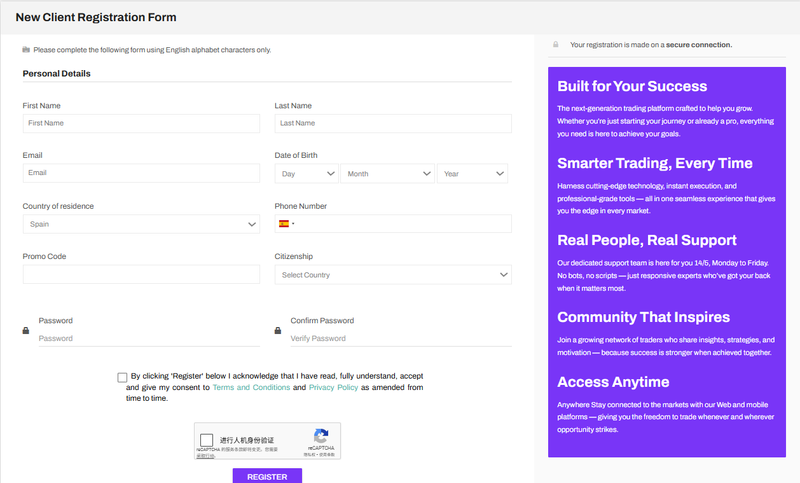Click the 'New Client Registration Form' title
The height and width of the screenshot is (483, 800).
click(x=96, y=17)
